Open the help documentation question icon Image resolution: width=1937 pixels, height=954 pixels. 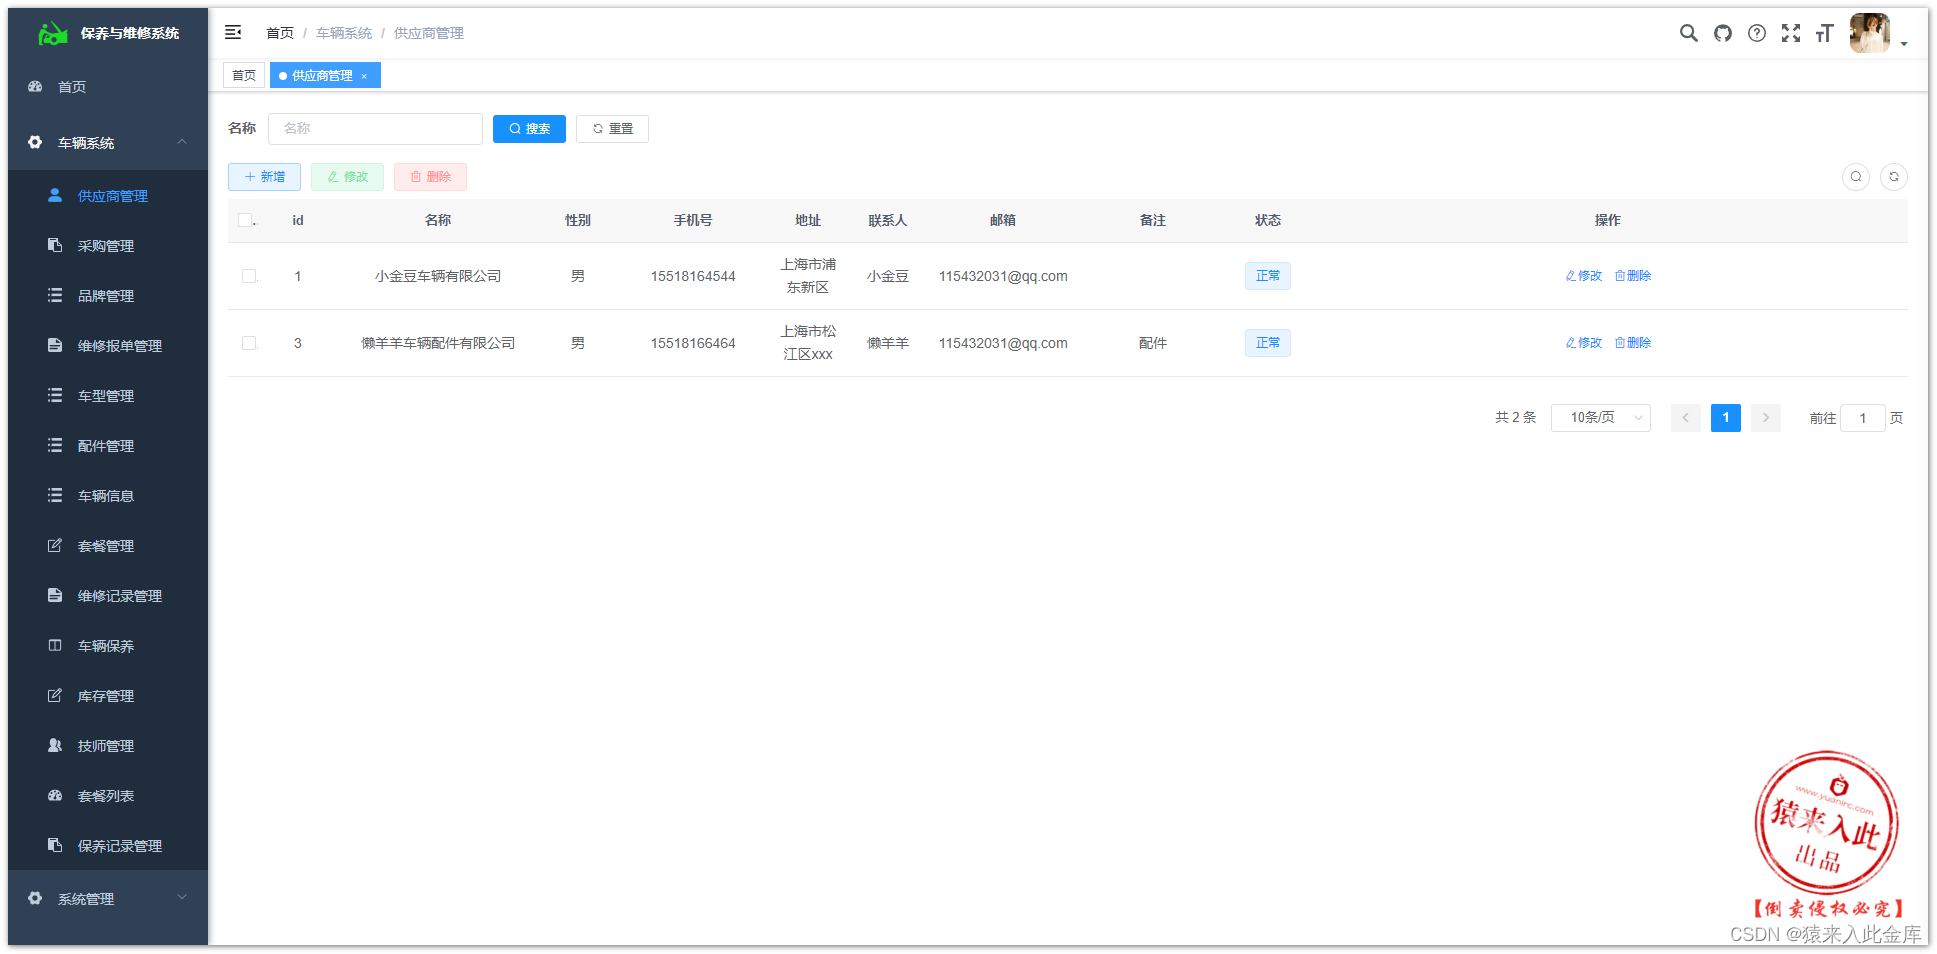(x=1757, y=33)
